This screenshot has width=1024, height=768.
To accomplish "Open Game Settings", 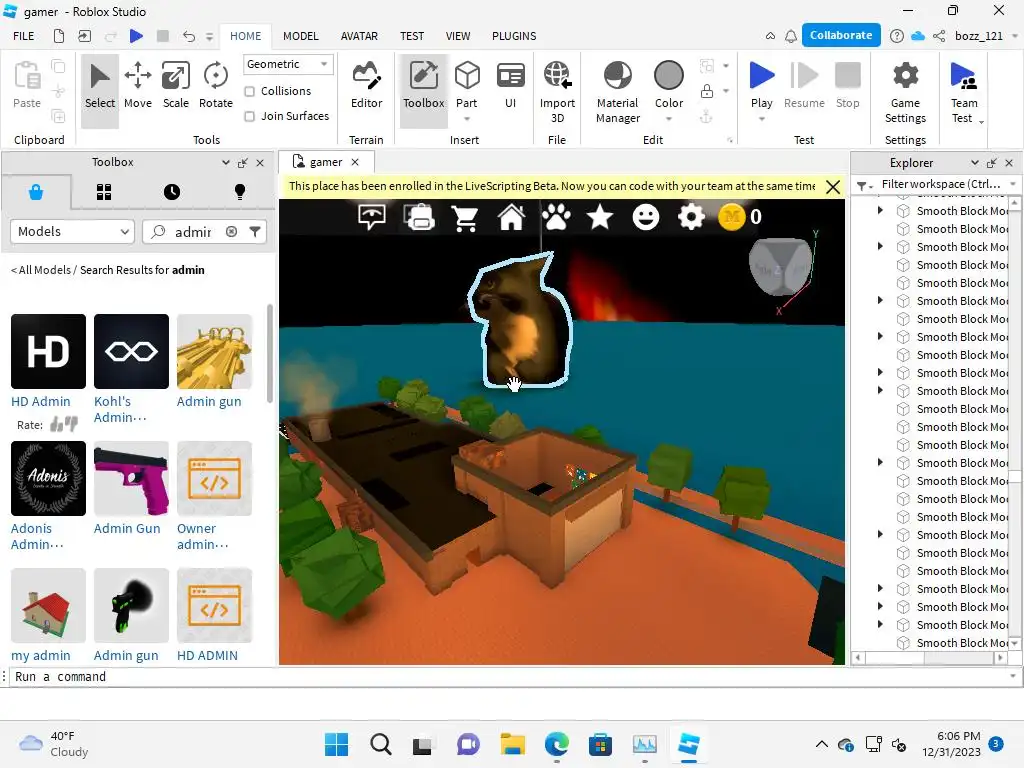I will [x=905, y=91].
